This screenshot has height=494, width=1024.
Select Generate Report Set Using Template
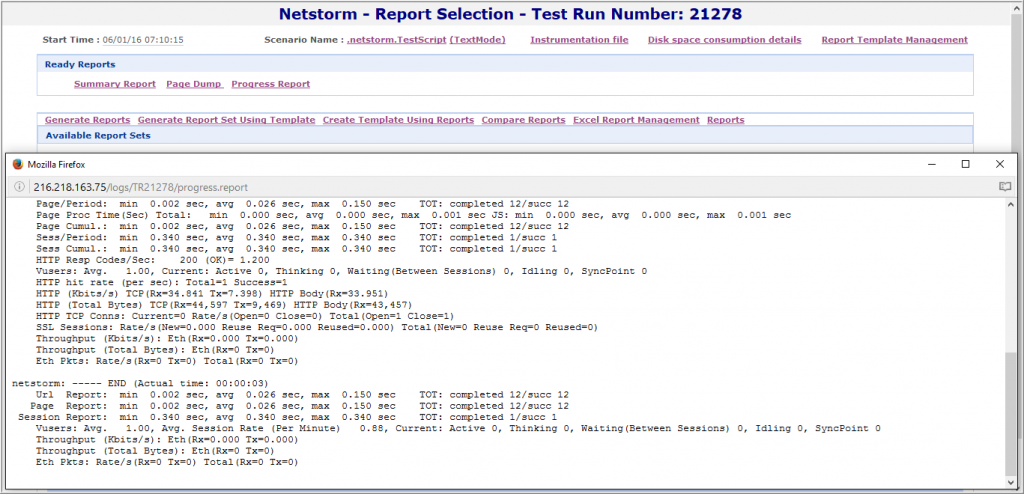tap(227, 120)
